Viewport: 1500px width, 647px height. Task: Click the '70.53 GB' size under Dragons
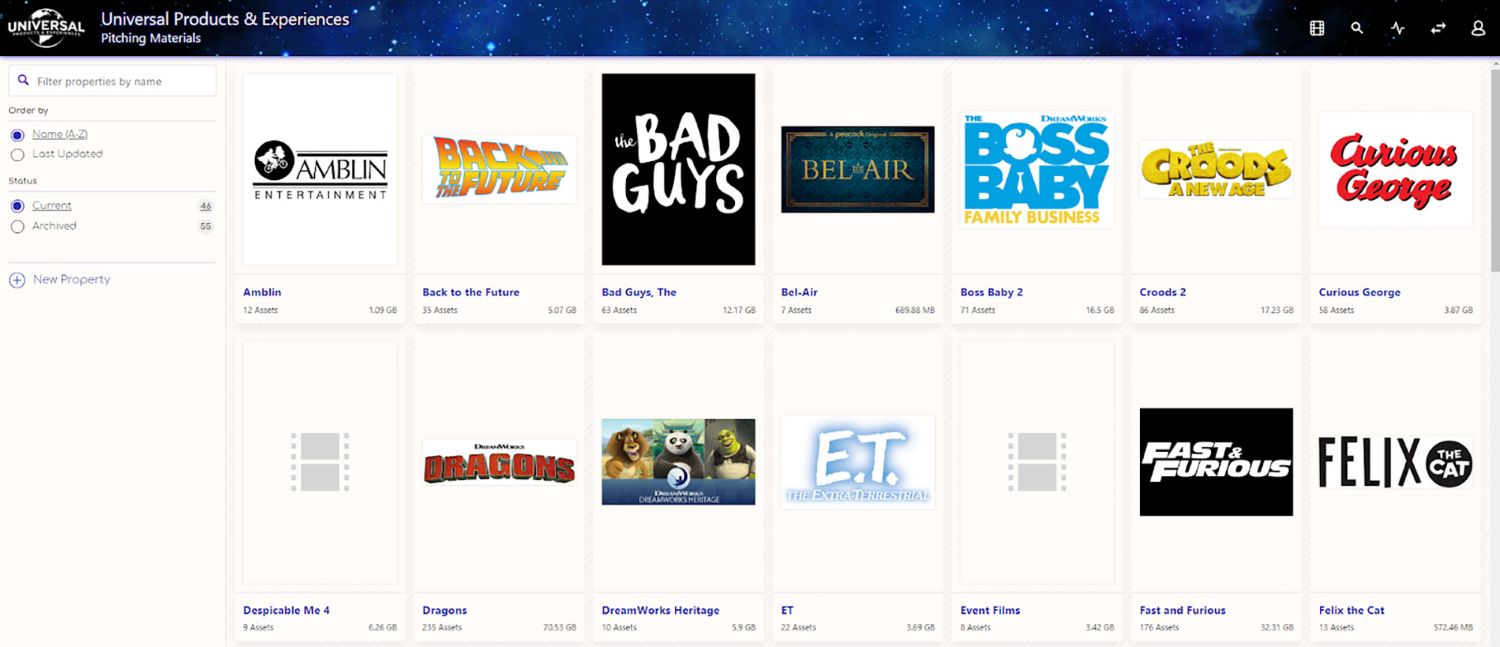pos(560,628)
